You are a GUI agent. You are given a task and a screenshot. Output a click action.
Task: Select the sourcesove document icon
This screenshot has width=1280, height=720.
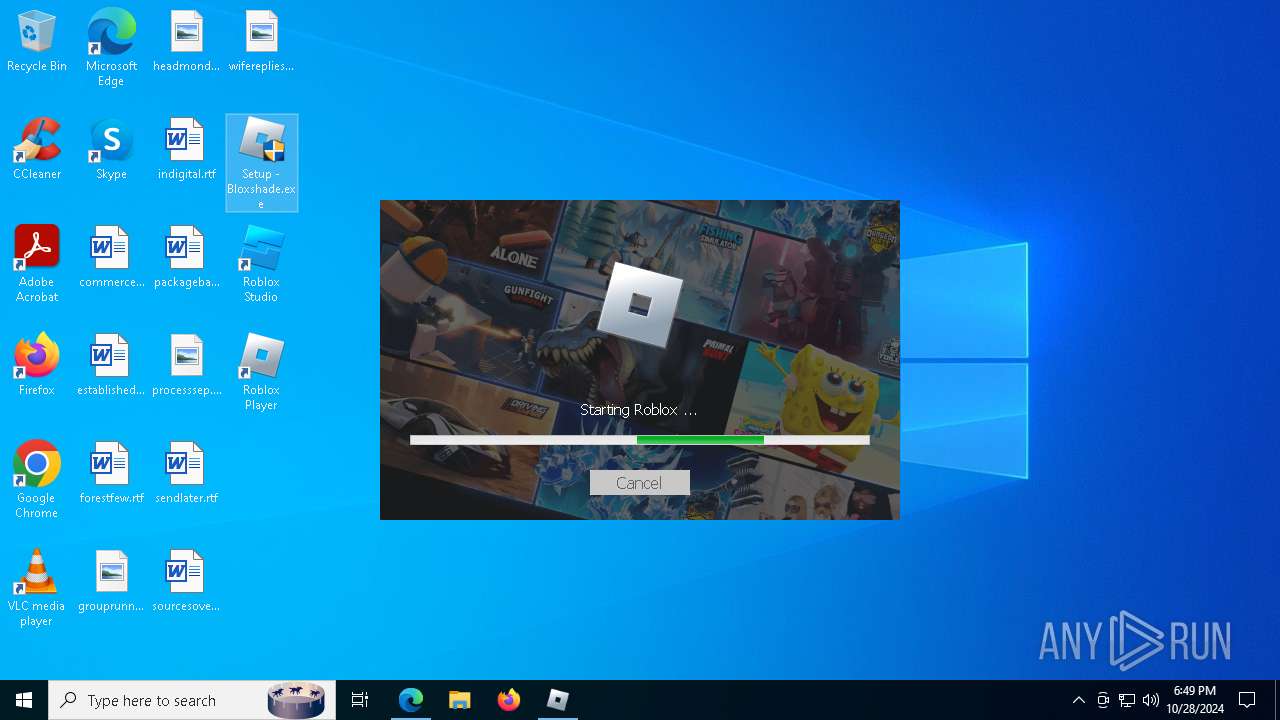click(186, 582)
